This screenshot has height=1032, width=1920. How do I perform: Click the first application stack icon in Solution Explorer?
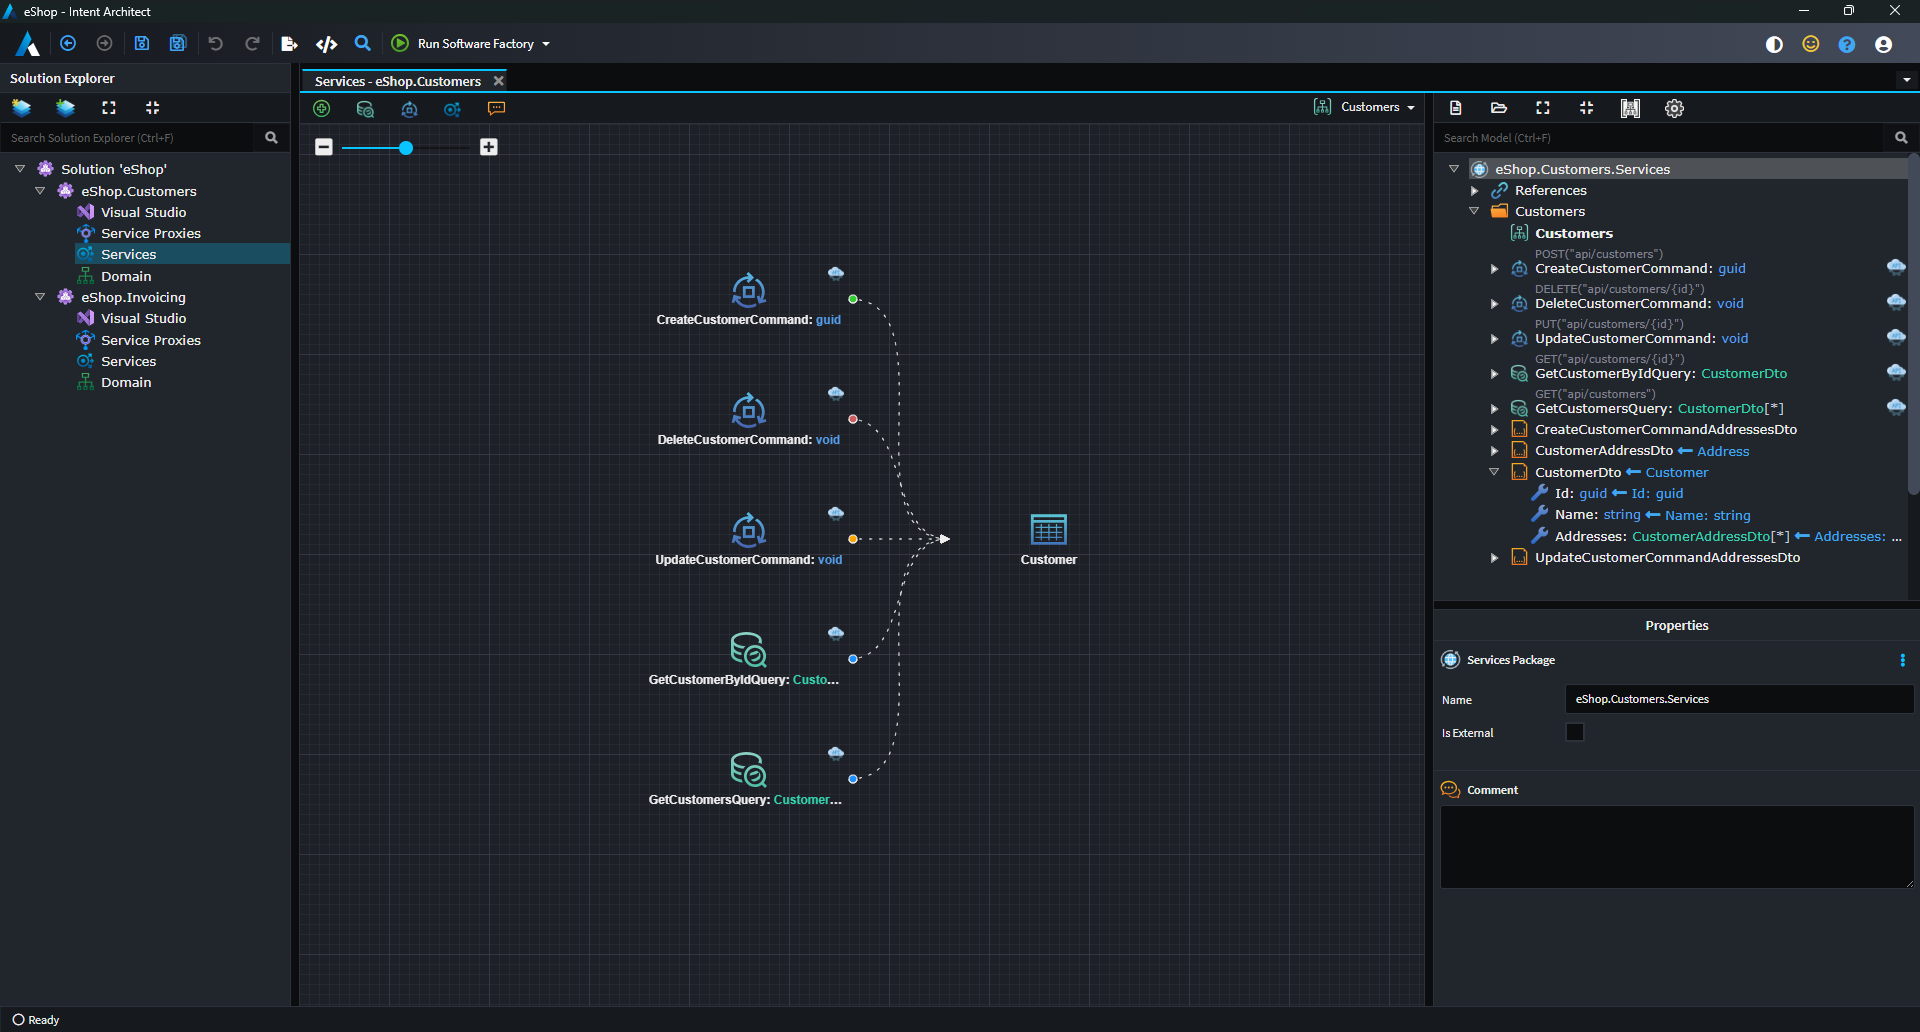tap(21, 108)
